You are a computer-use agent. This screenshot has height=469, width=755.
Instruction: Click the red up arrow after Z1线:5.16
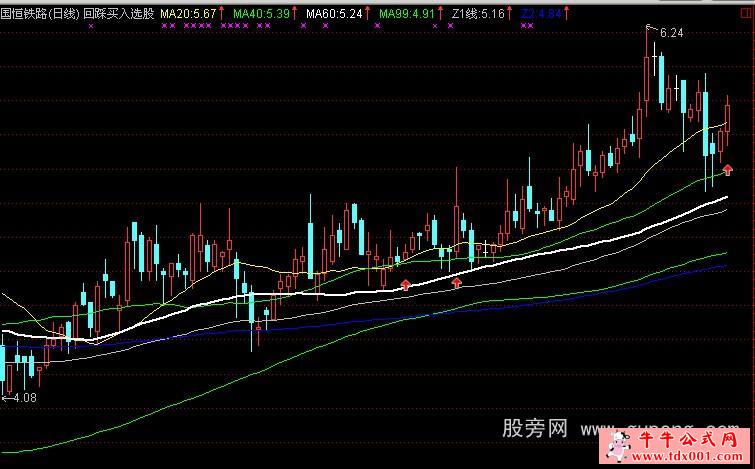click(x=512, y=15)
